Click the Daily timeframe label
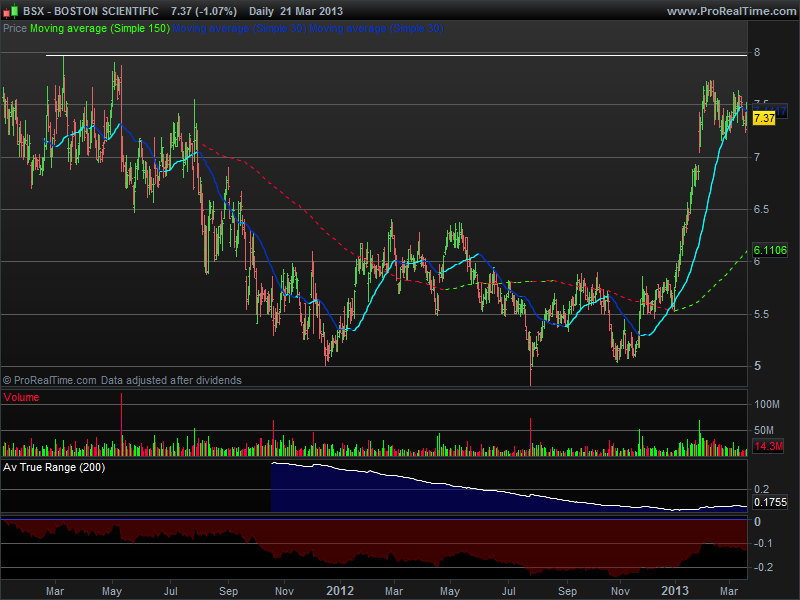The height and width of the screenshot is (600, 800). [x=264, y=11]
